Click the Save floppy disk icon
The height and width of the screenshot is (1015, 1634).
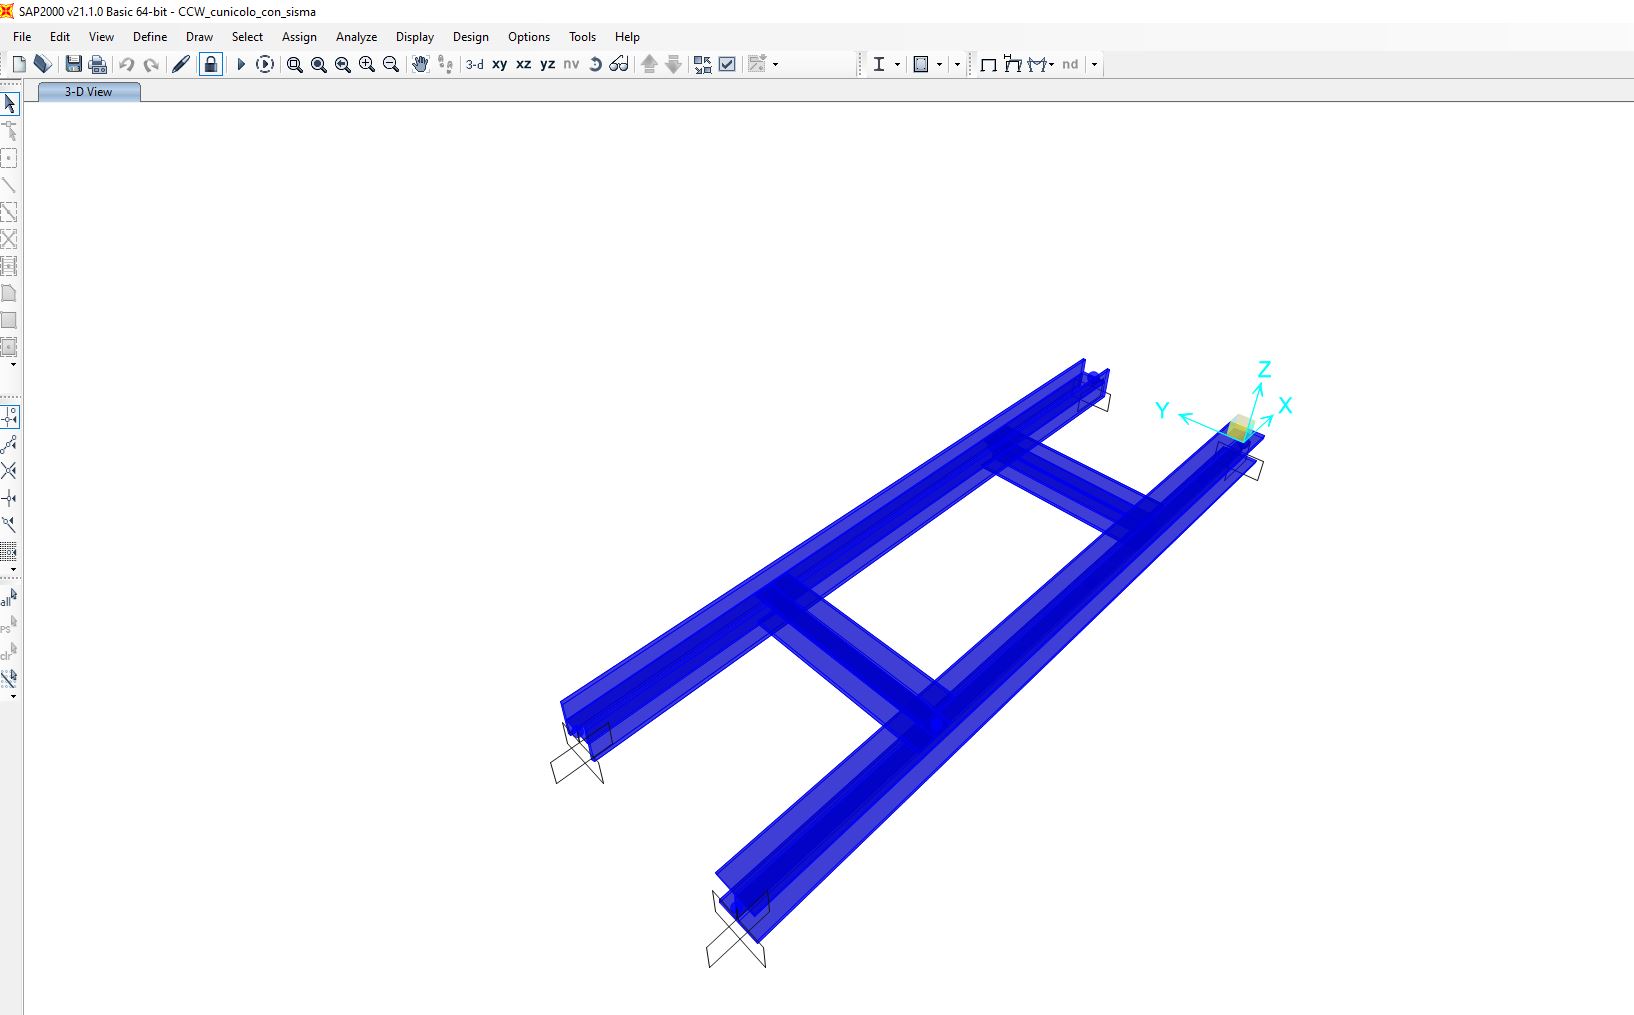point(73,64)
